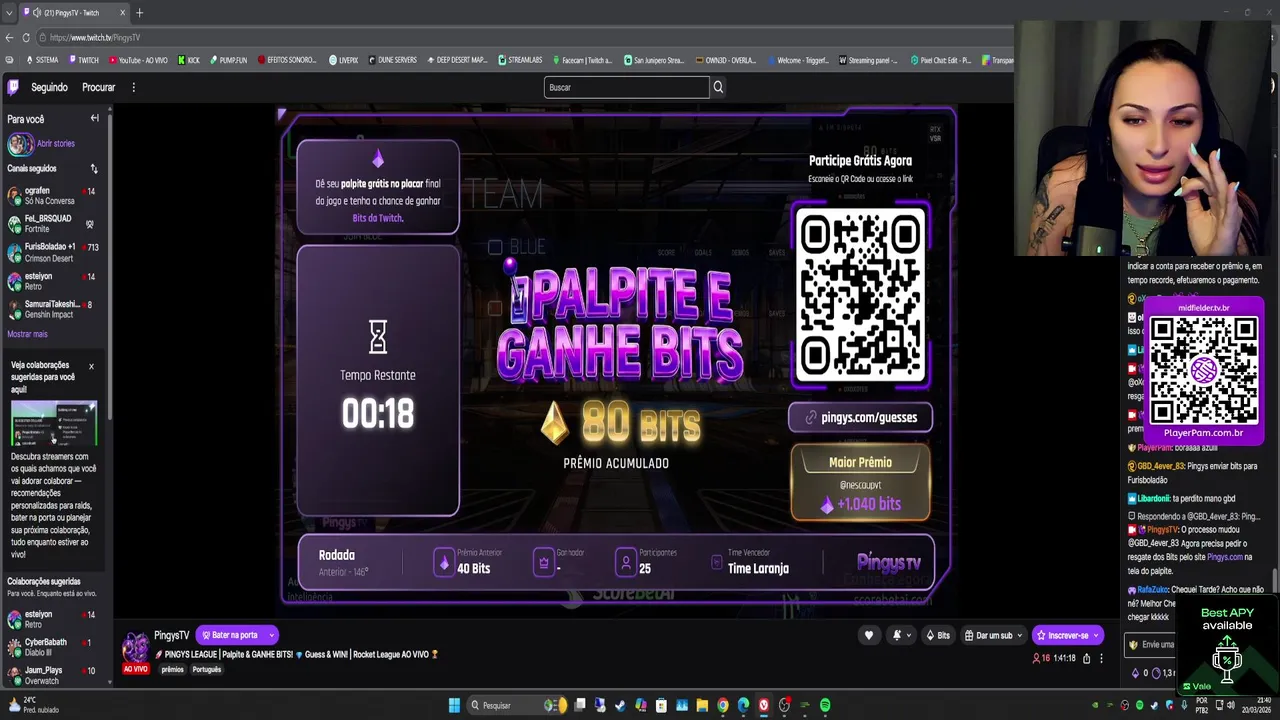This screenshot has height=720, width=1280.
Task: Open CyberBabath Diablo III channel
Action: (x=53, y=647)
